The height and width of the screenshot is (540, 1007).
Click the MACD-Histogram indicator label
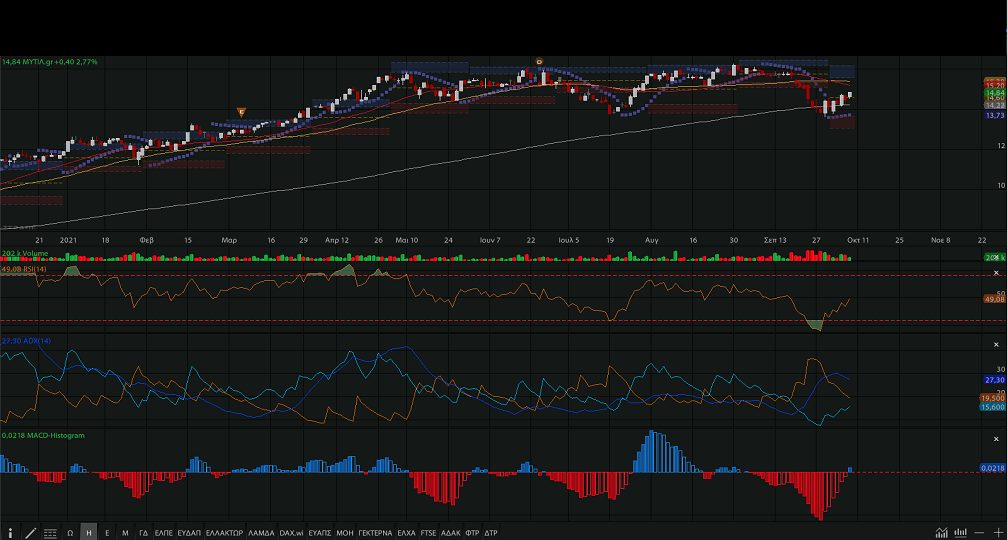pyautogui.click(x=43, y=435)
